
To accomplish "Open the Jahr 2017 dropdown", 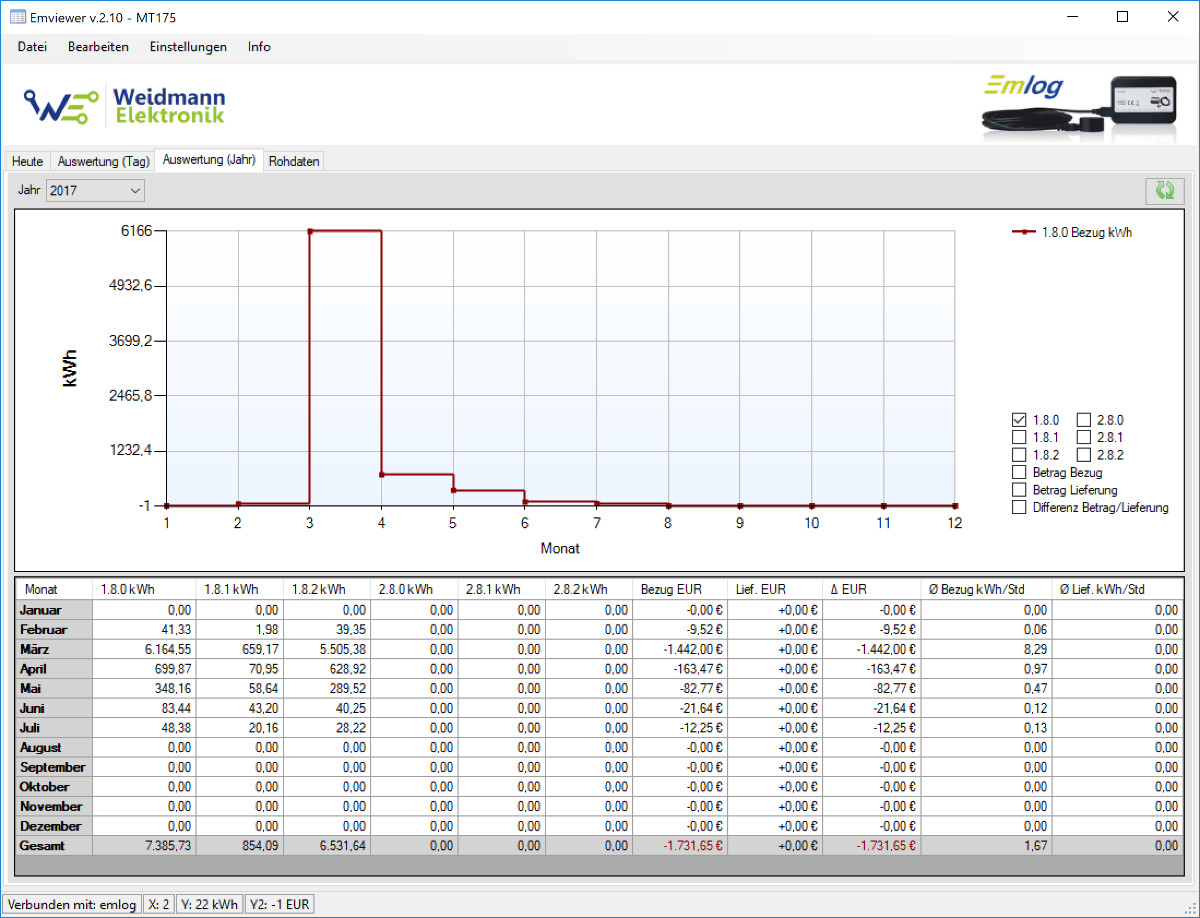I will pos(95,190).
